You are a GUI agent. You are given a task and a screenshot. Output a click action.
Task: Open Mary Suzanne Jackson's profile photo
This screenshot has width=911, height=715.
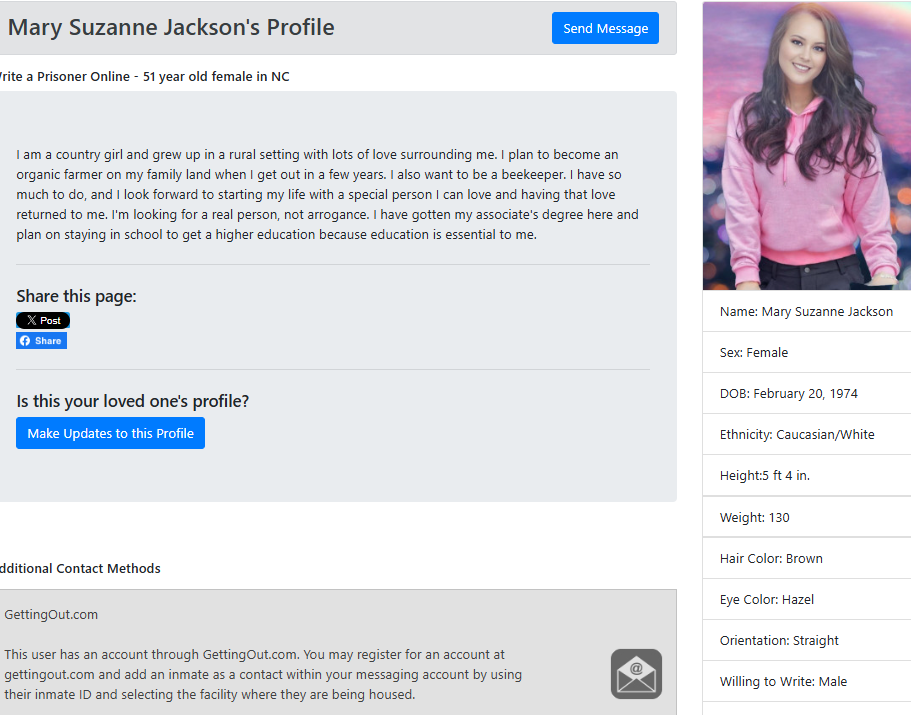click(807, 146)
